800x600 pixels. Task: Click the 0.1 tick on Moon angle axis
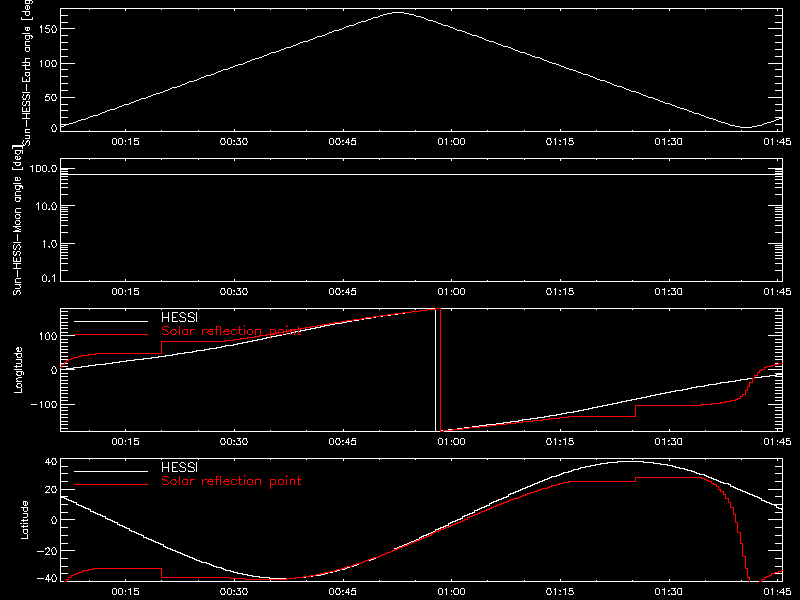point(49,279)
